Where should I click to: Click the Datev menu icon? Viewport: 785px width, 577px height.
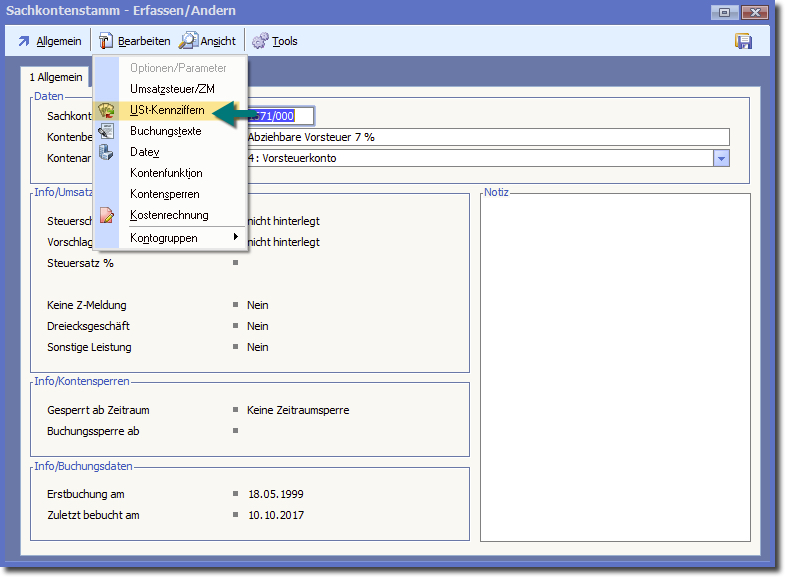pyautogui.click(x=107, y=152)
